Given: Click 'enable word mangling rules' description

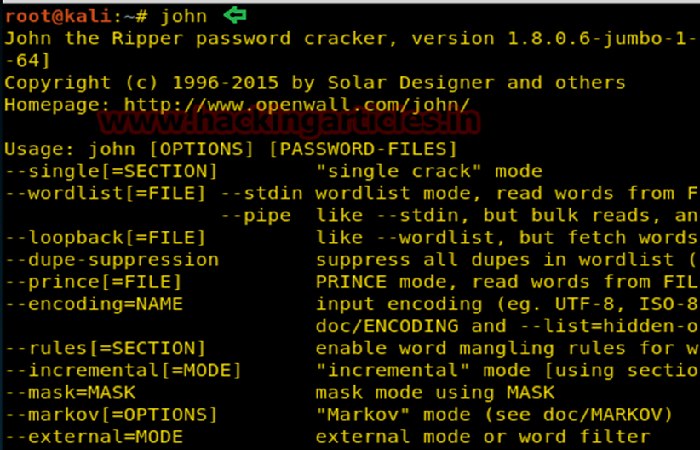Looking at the screenshot, I should (506, 349).
